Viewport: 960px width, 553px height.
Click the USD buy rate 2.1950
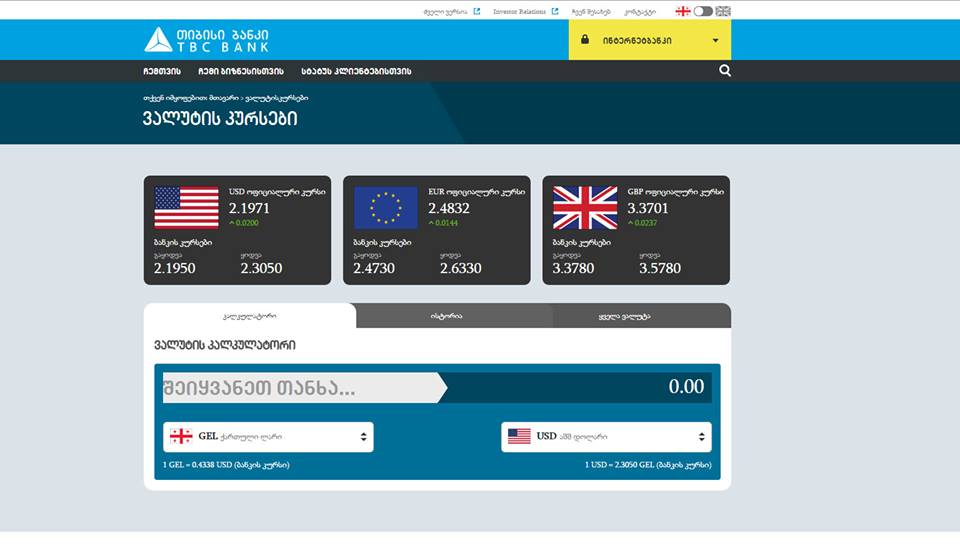point(174,268)
